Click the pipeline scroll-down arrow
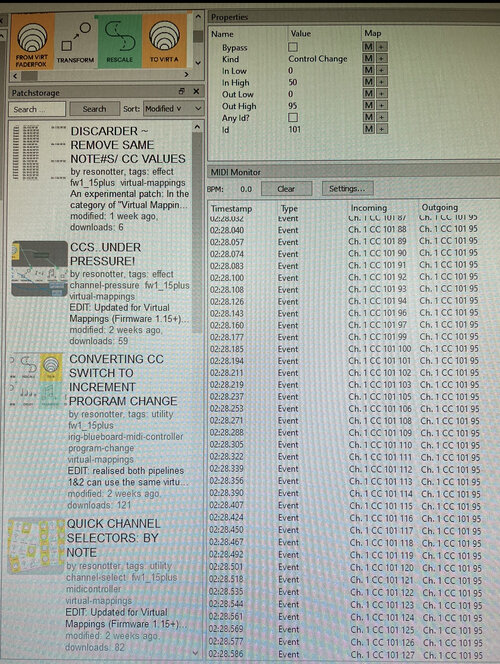 coord(198,63)
